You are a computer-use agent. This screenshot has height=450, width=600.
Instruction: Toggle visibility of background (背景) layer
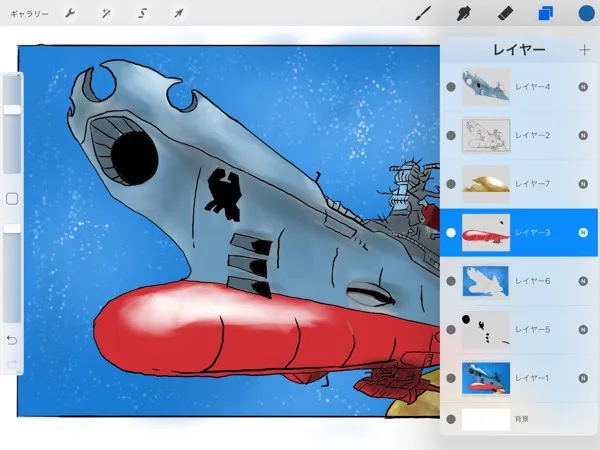click(x=451, y=419)
